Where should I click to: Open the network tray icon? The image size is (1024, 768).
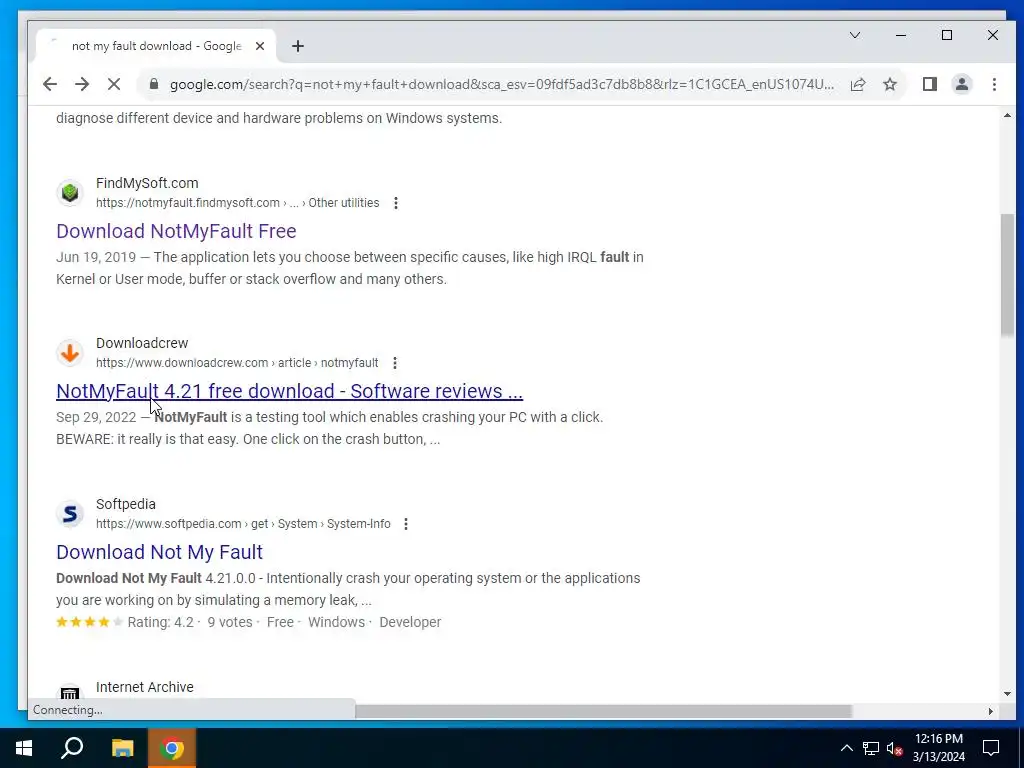[871, 748]
